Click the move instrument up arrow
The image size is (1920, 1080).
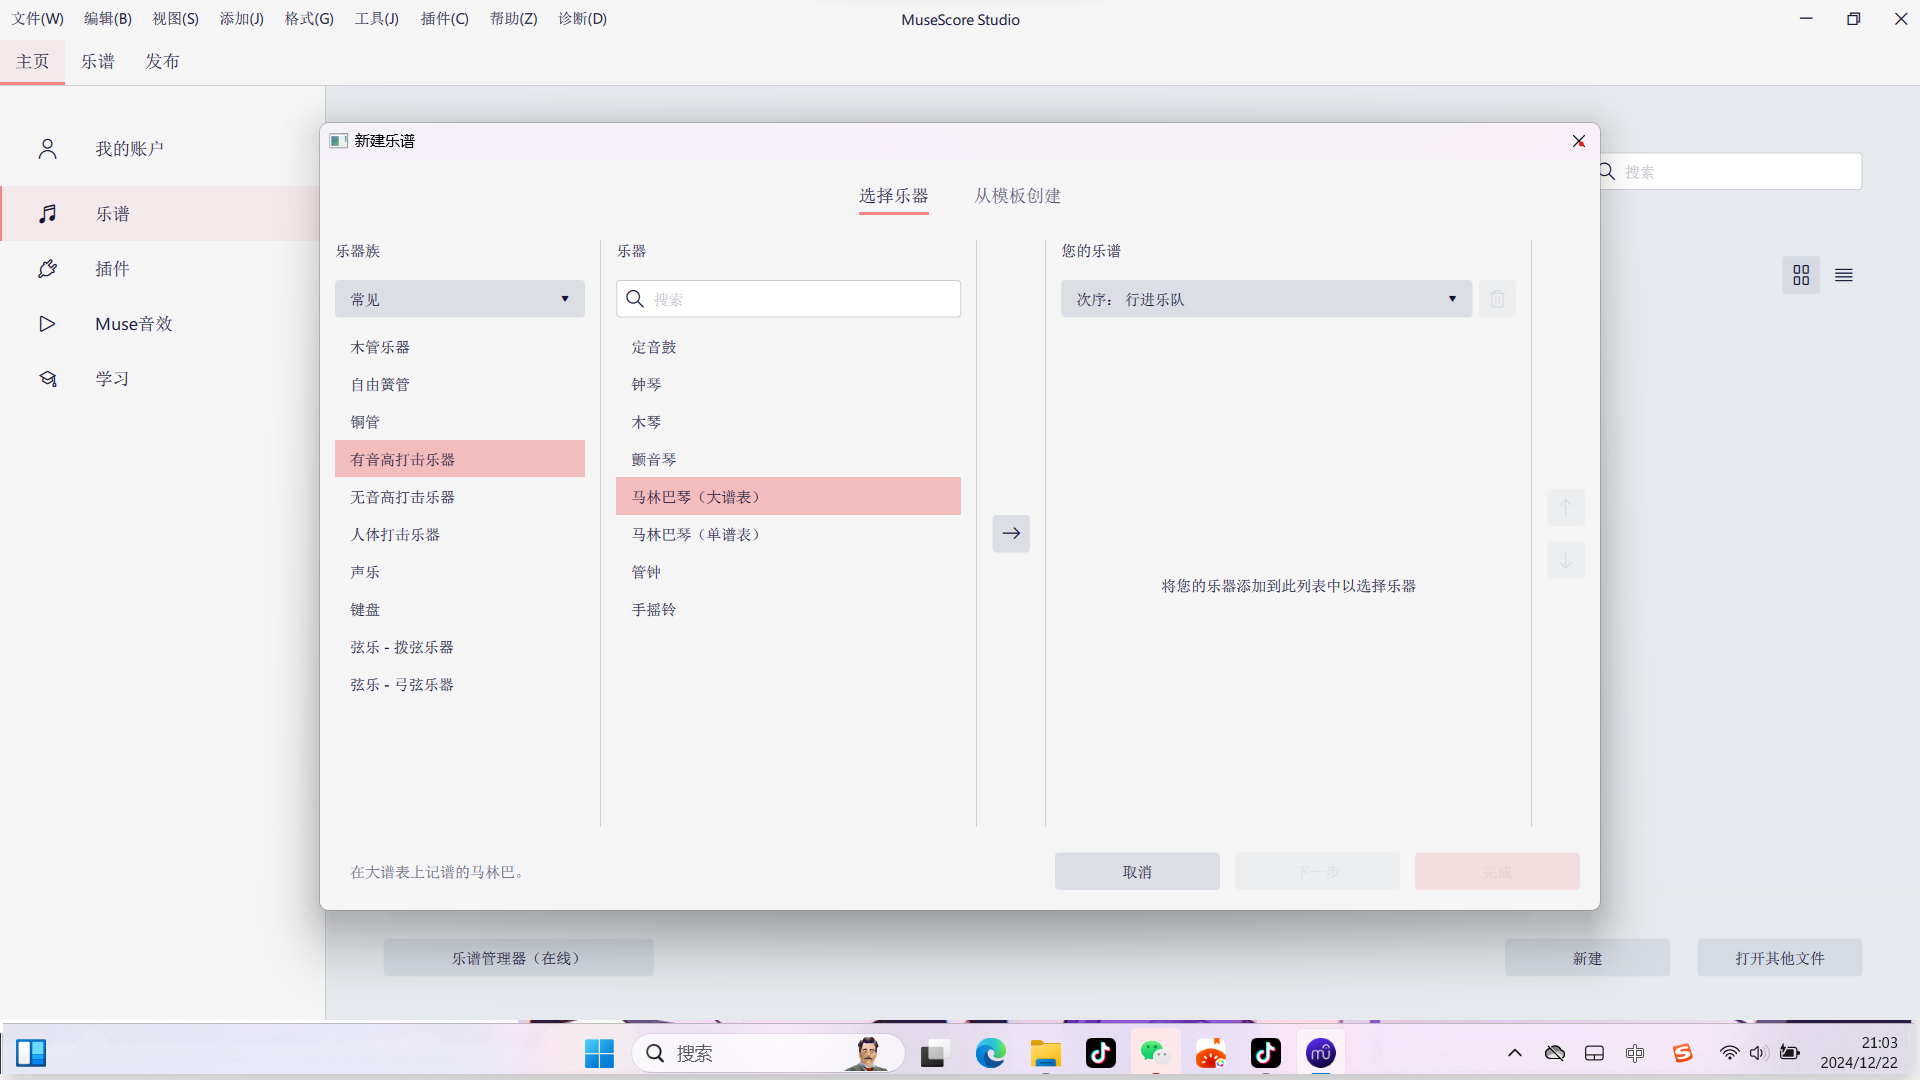1566,507
